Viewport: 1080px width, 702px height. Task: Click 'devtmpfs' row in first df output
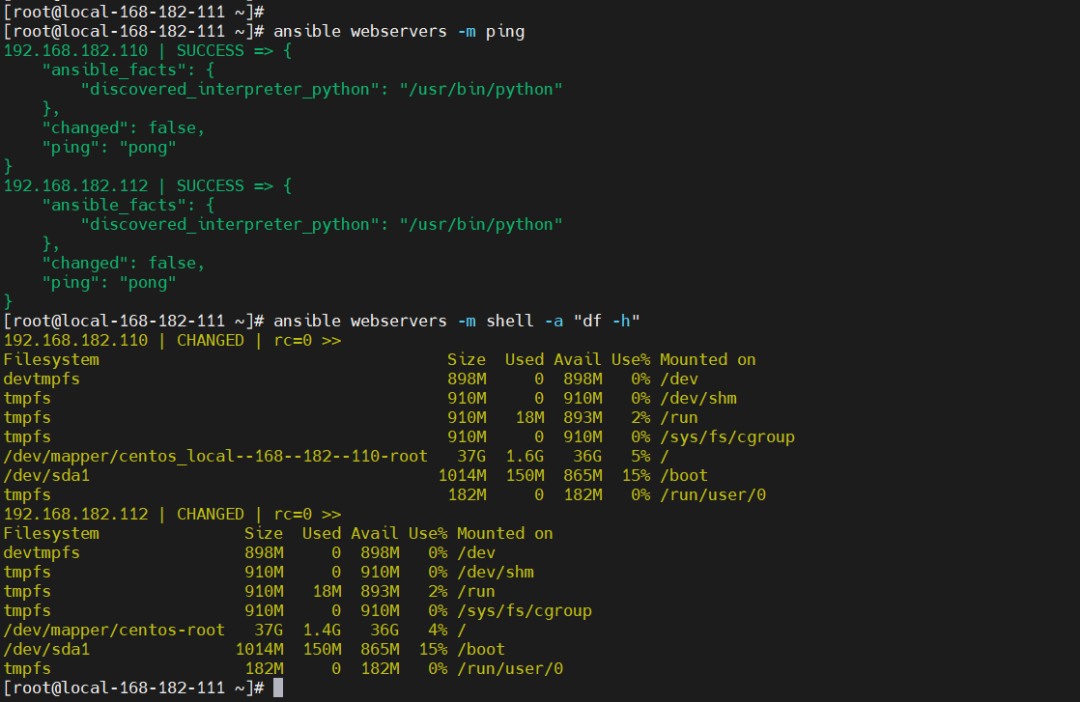coord(351,379)
